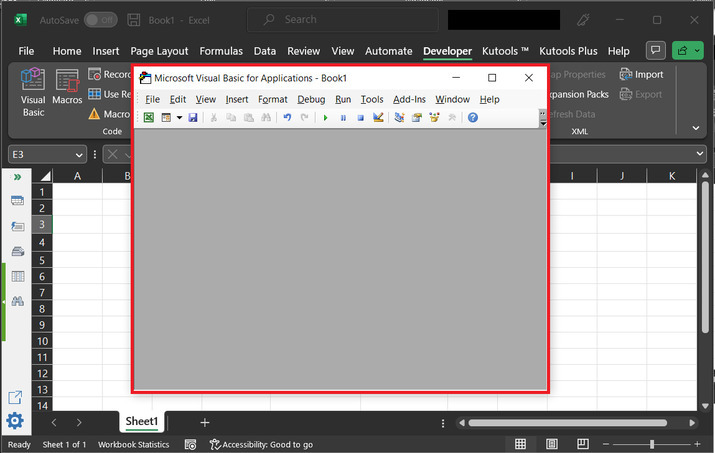Open Excel Page Layout ribbon tab
715x453 pixels.
click(159, 51)
